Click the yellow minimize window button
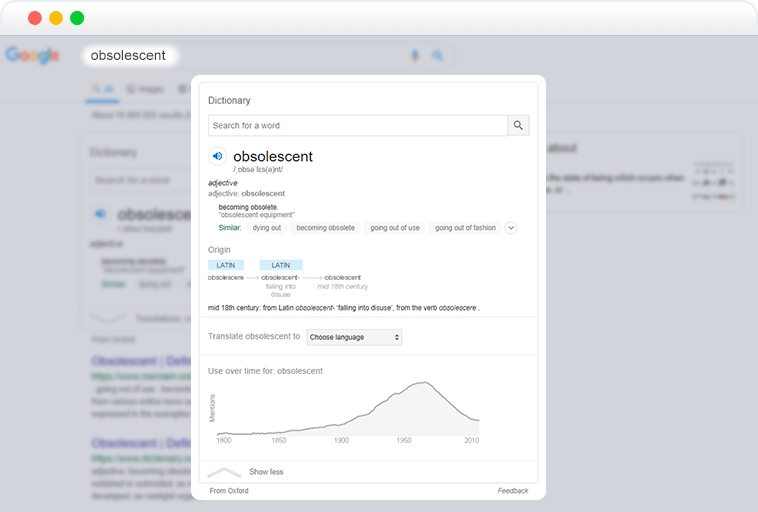Image resolution: width=758 pixels, height=512 pixels. pyautogui.click(x=56, y=18)
